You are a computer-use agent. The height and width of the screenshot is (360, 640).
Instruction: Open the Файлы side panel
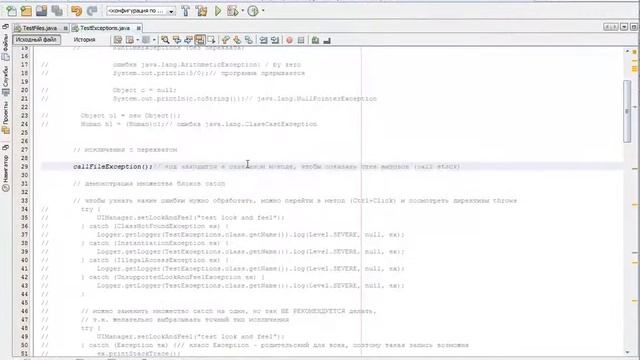tap(5, 47)
